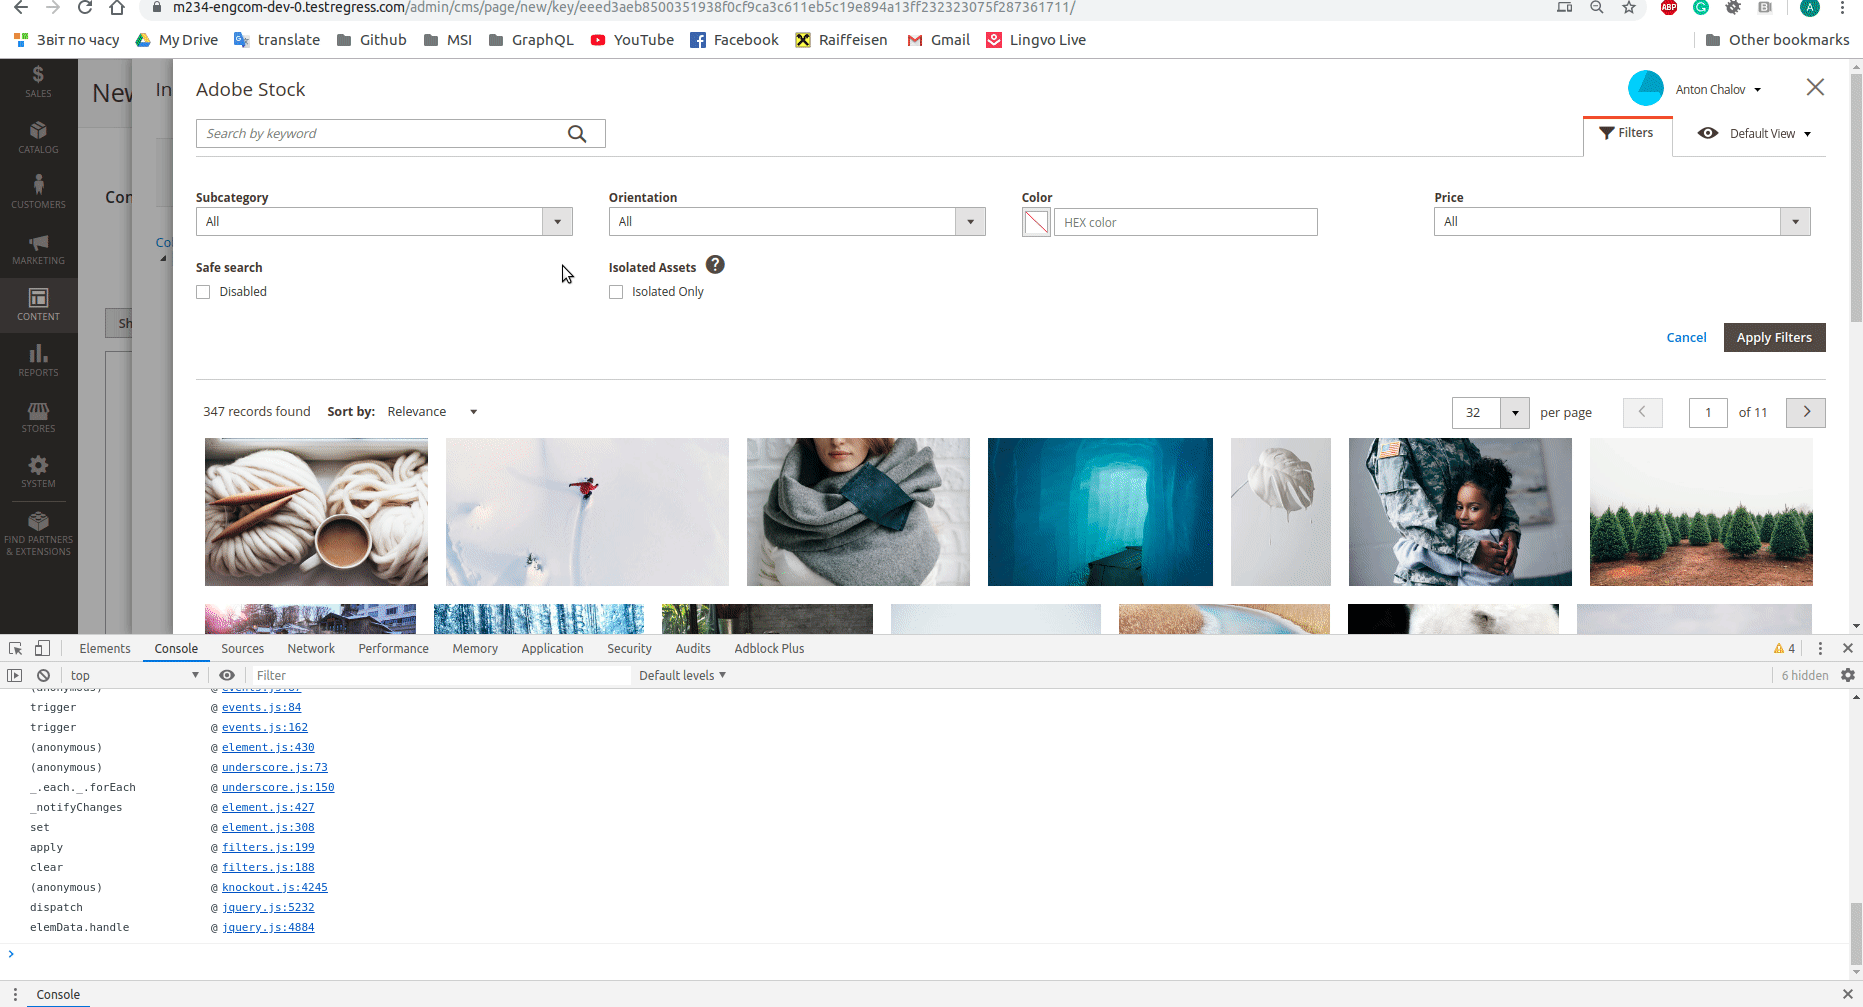Open the Content sidebar section
1863x1007 pixels.
(x=38, y=305)
